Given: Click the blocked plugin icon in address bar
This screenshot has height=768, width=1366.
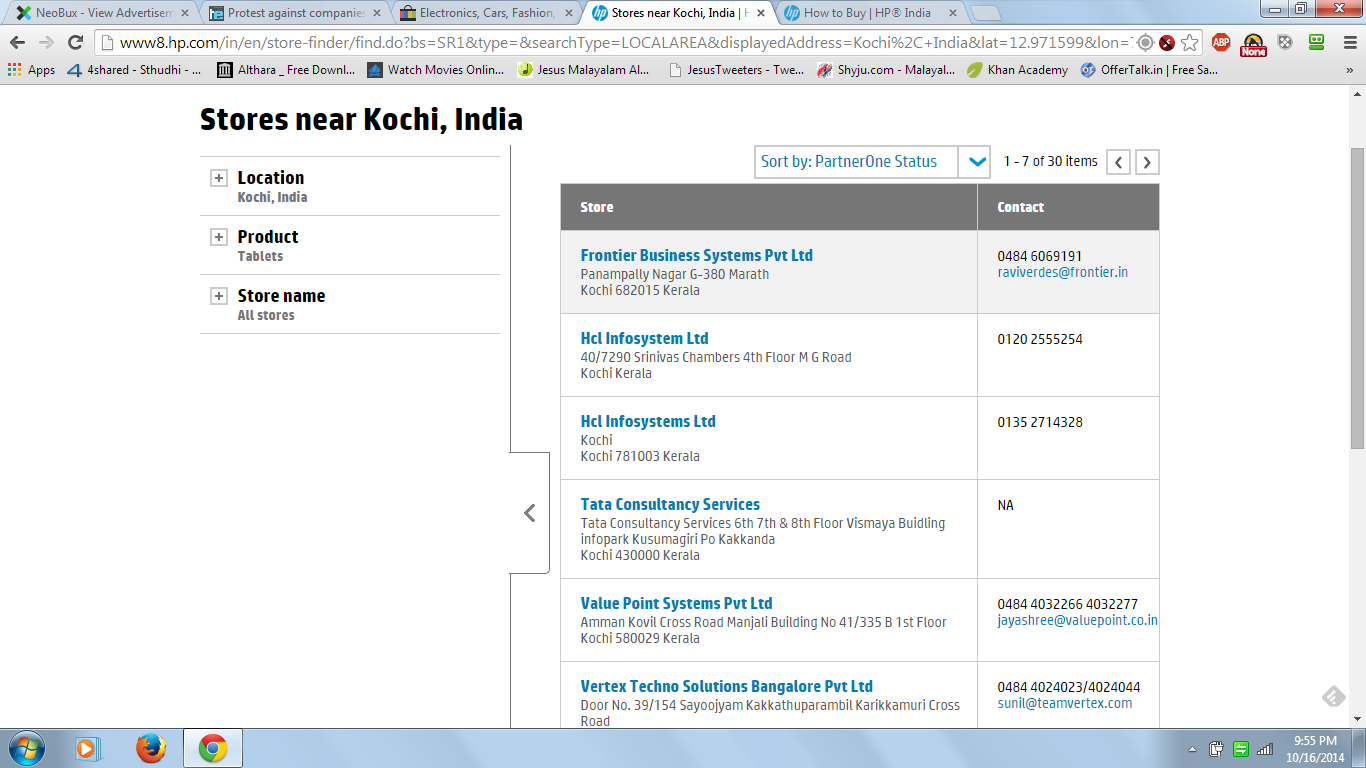Looking at the screenshot, I should pos(1167,42).
